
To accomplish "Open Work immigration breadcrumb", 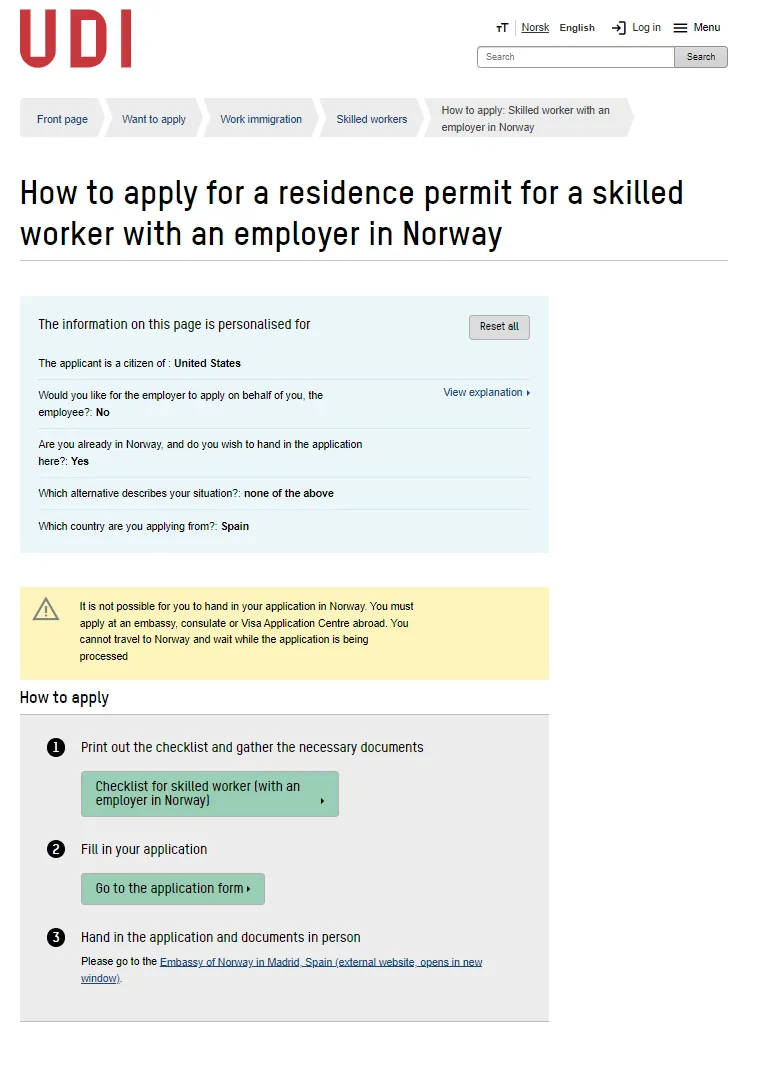I will 261,119.
